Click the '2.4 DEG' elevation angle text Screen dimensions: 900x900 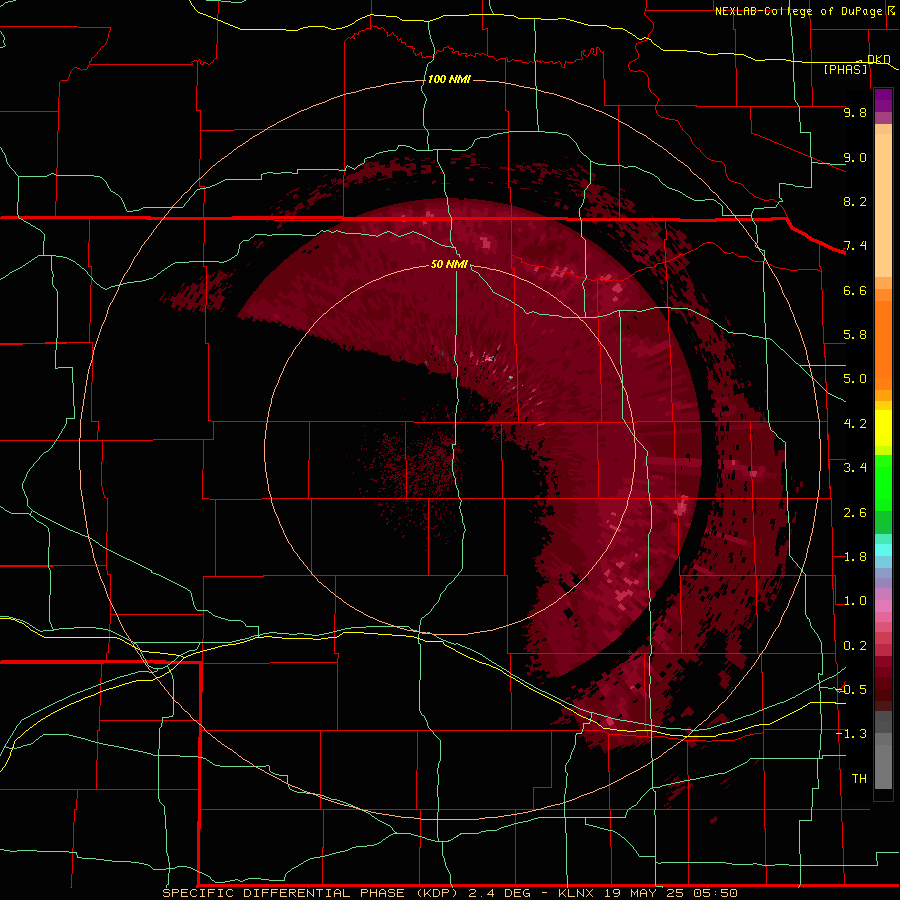coord(501,893)
